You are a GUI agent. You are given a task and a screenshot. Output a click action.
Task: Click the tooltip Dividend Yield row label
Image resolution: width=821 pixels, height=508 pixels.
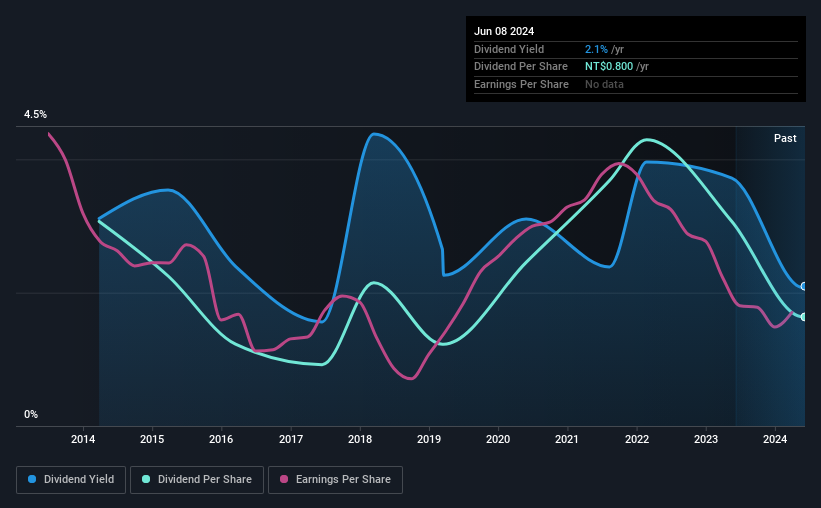[x=509, y=49]
